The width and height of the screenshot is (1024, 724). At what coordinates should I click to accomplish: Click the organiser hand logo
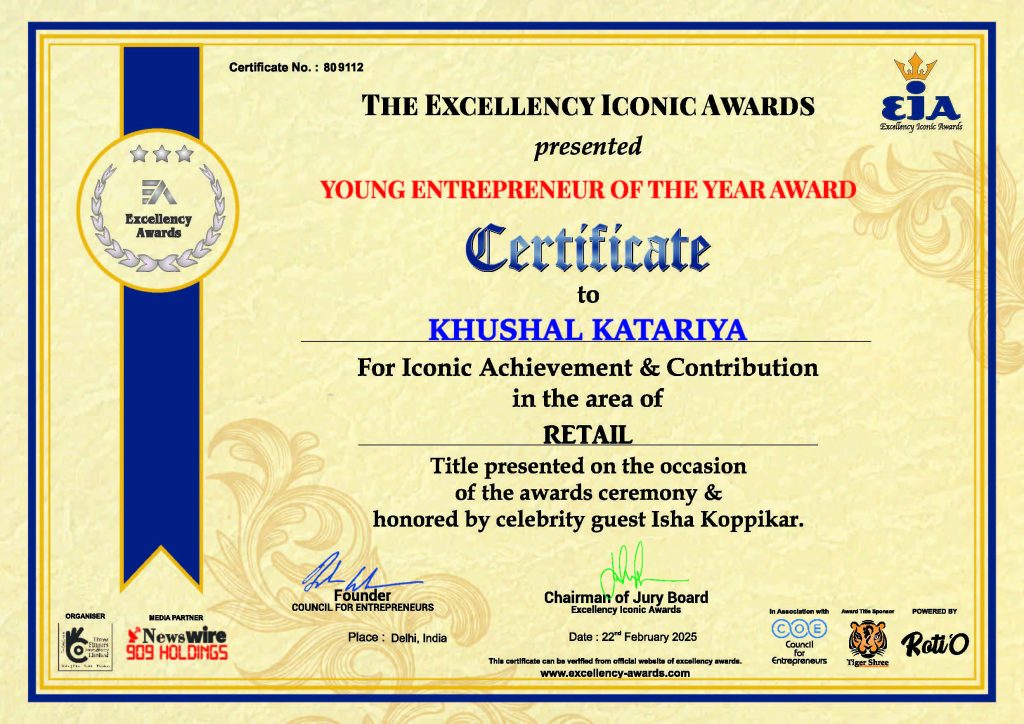(x=85, y=646)
